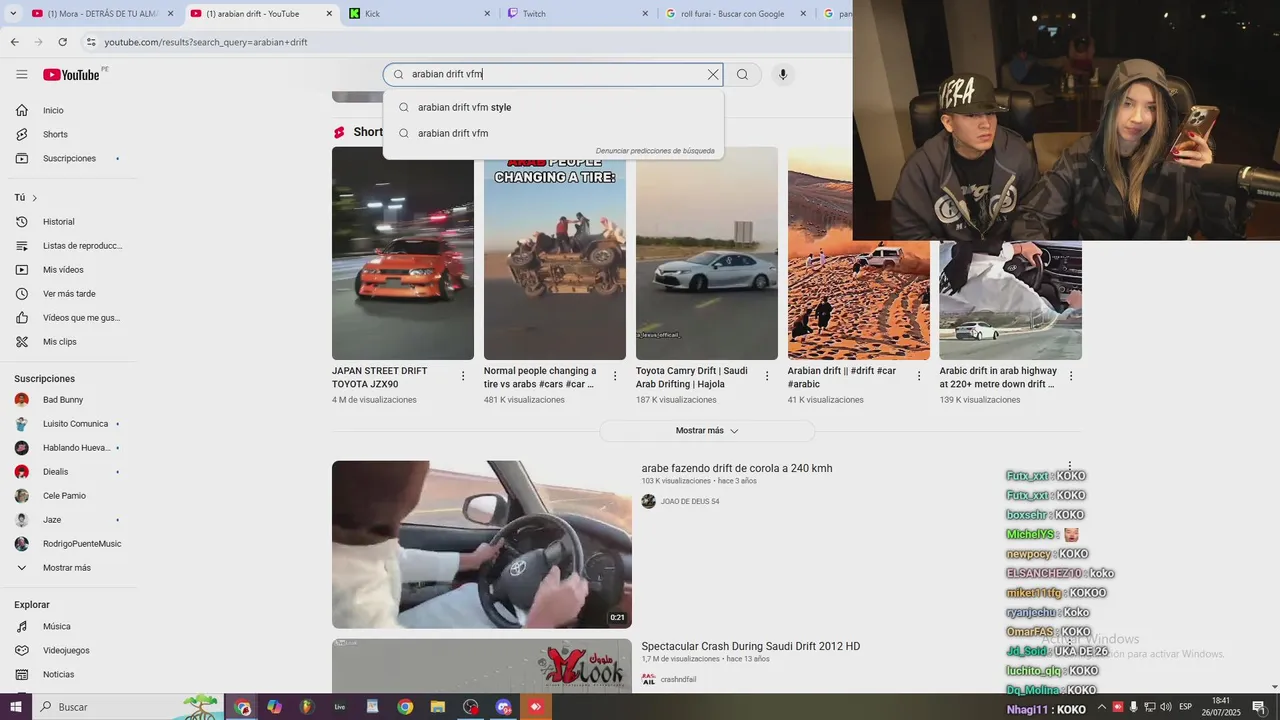Open options for Toyota Camry Drift short

point(767,376)
